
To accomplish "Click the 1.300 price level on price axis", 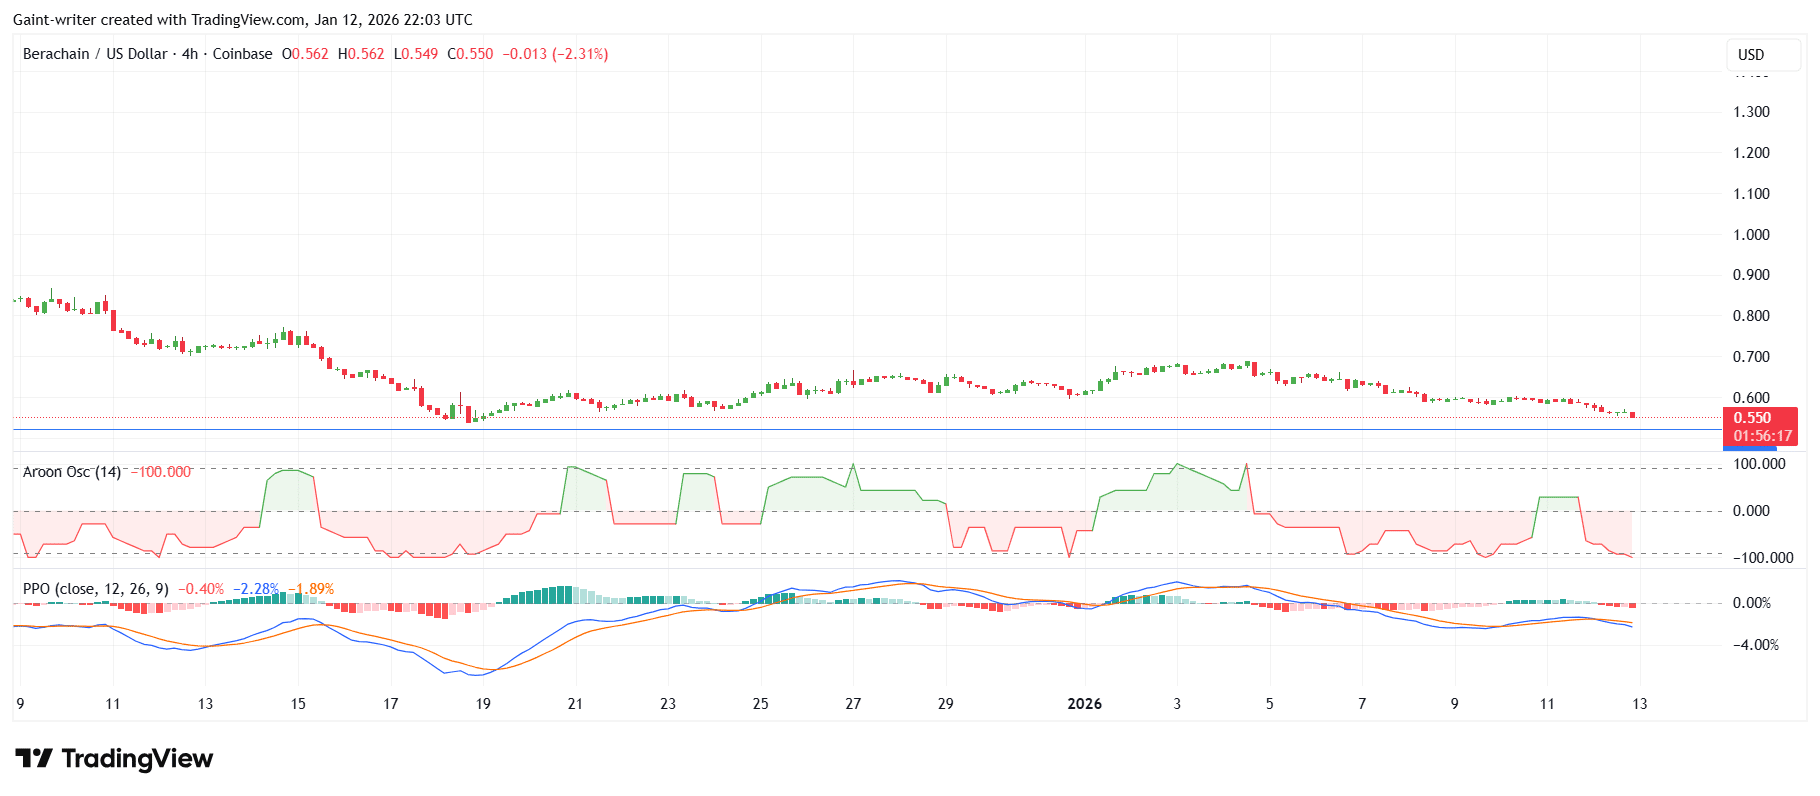I will click(1752, 112).
